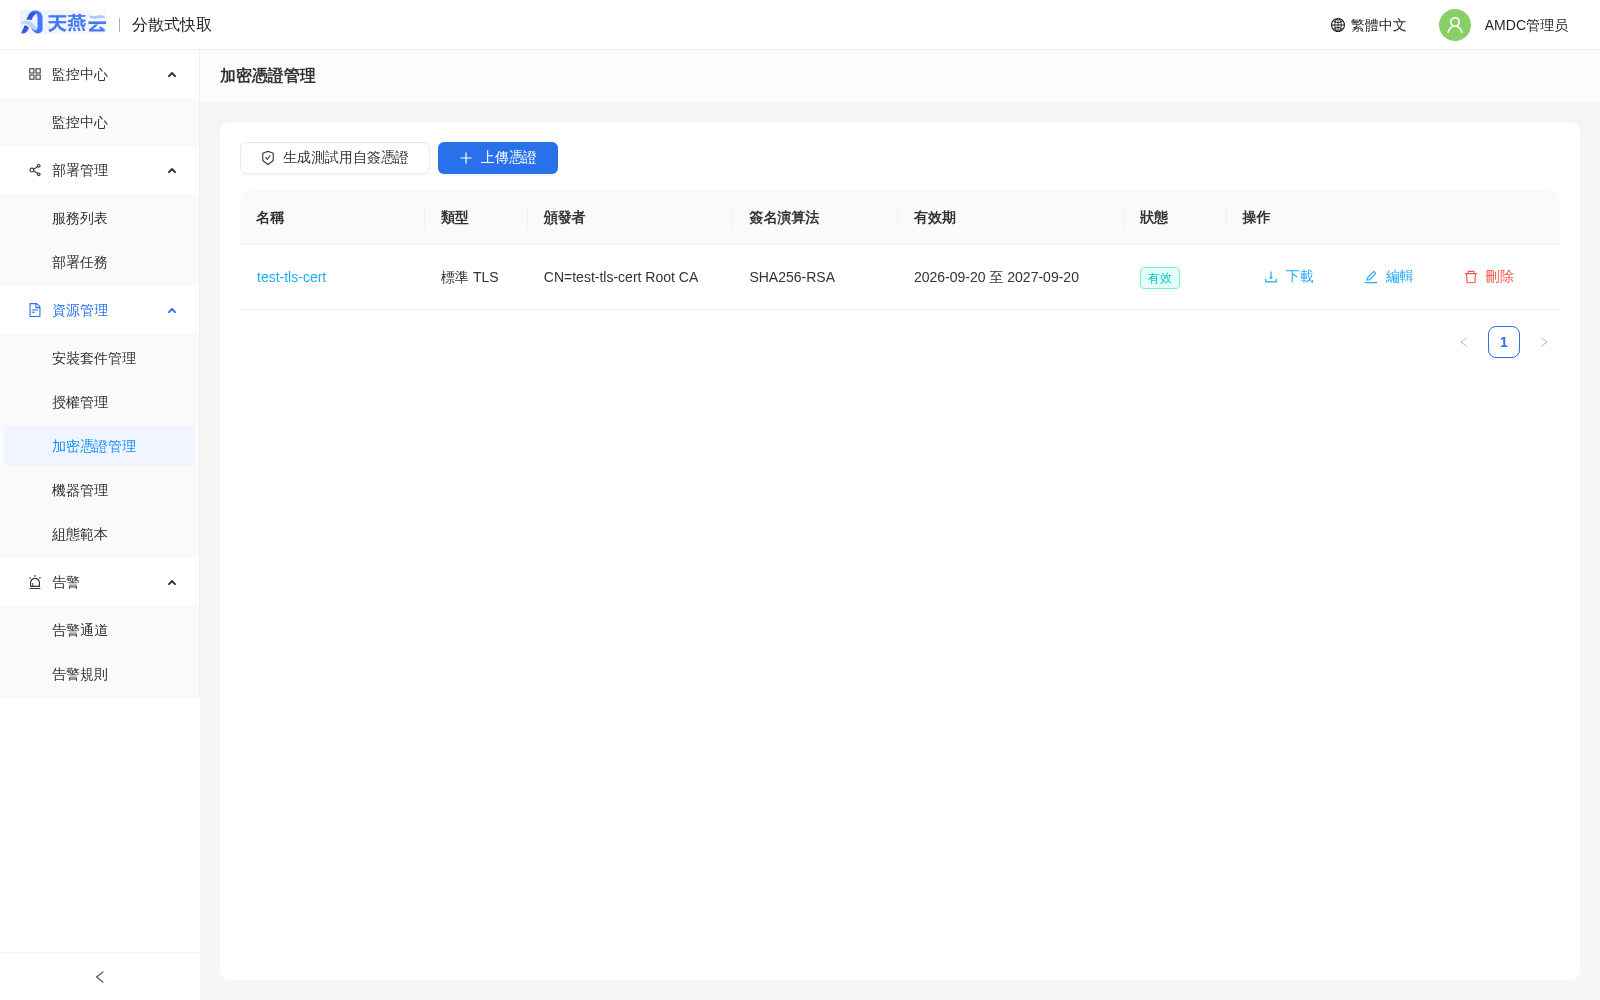Image resolution: width=1600 pixels, height=1000 pixels.
Task: Open 組態範本 in the sidebar
Action: (100, 534)
